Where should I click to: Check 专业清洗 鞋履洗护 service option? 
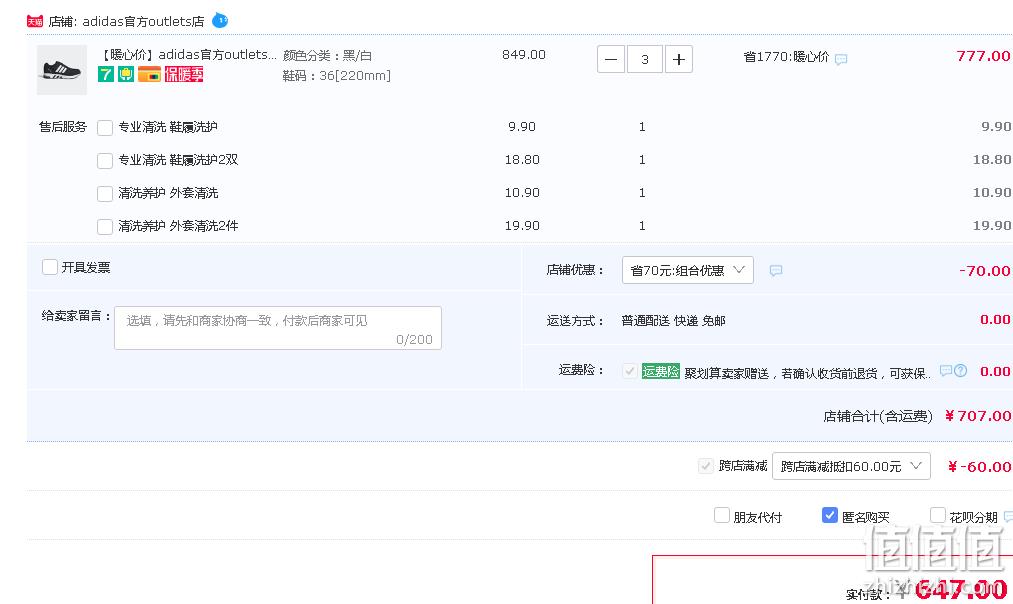coord(105,127)
